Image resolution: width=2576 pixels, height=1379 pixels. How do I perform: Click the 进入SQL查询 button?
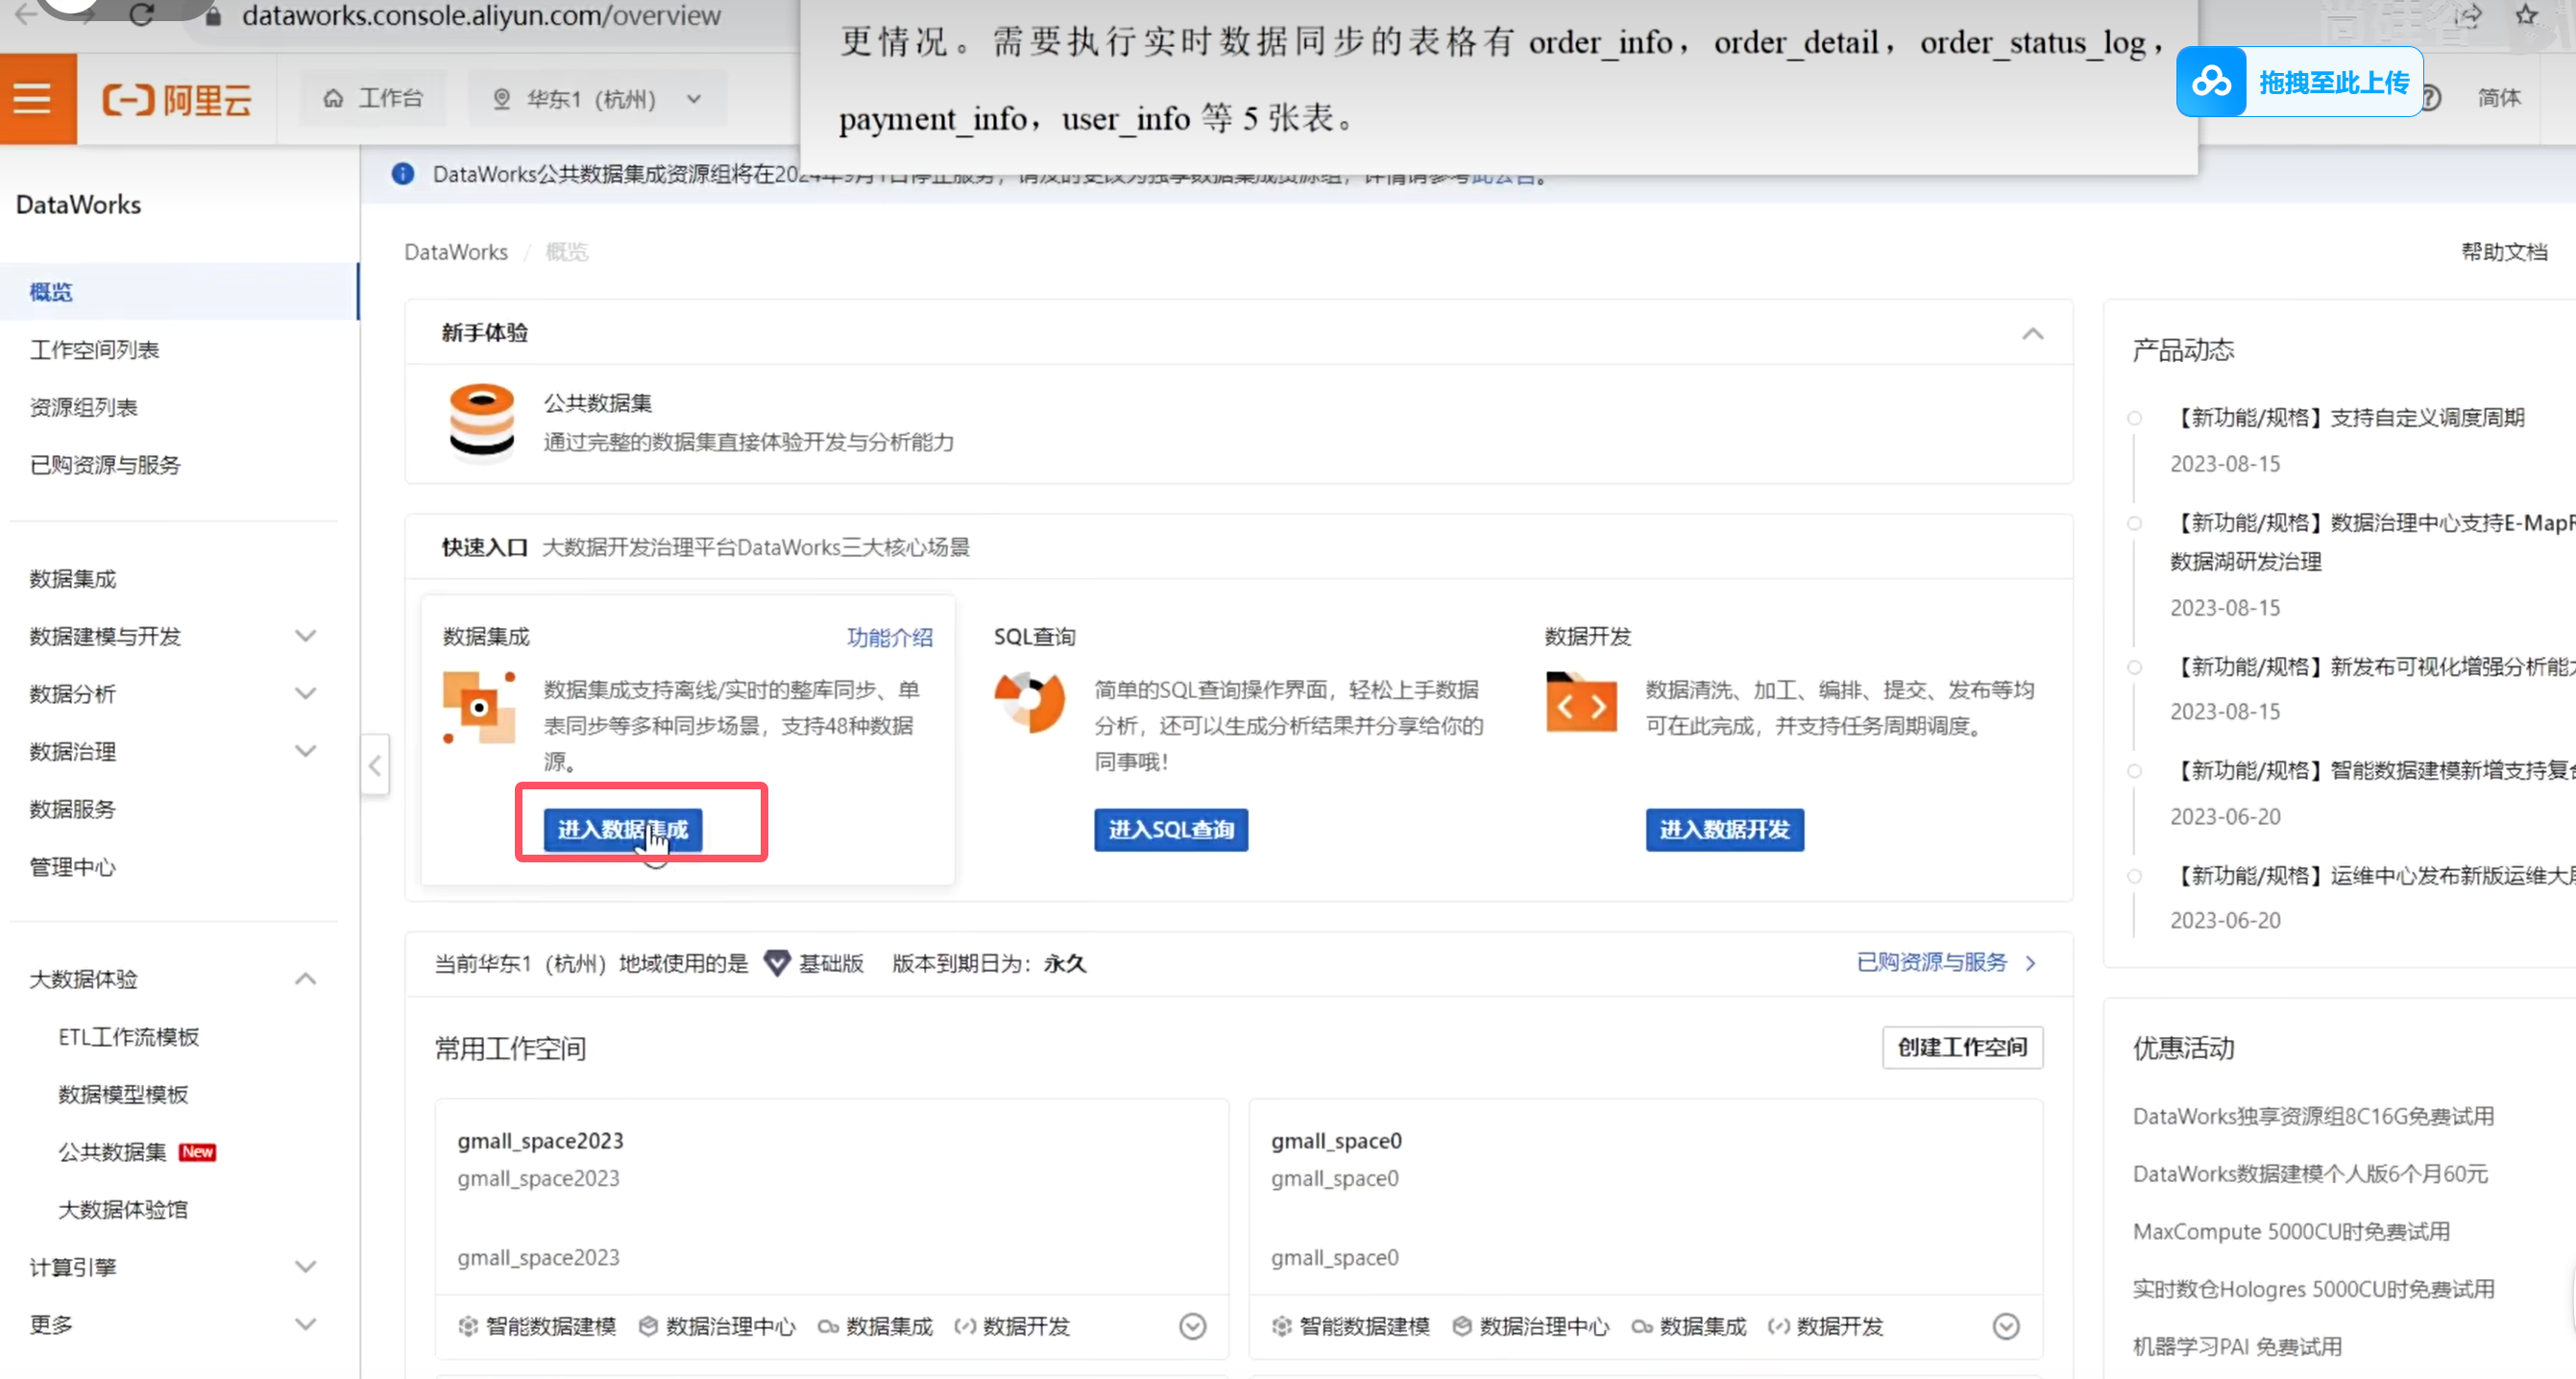click(x=1170, y=829)
